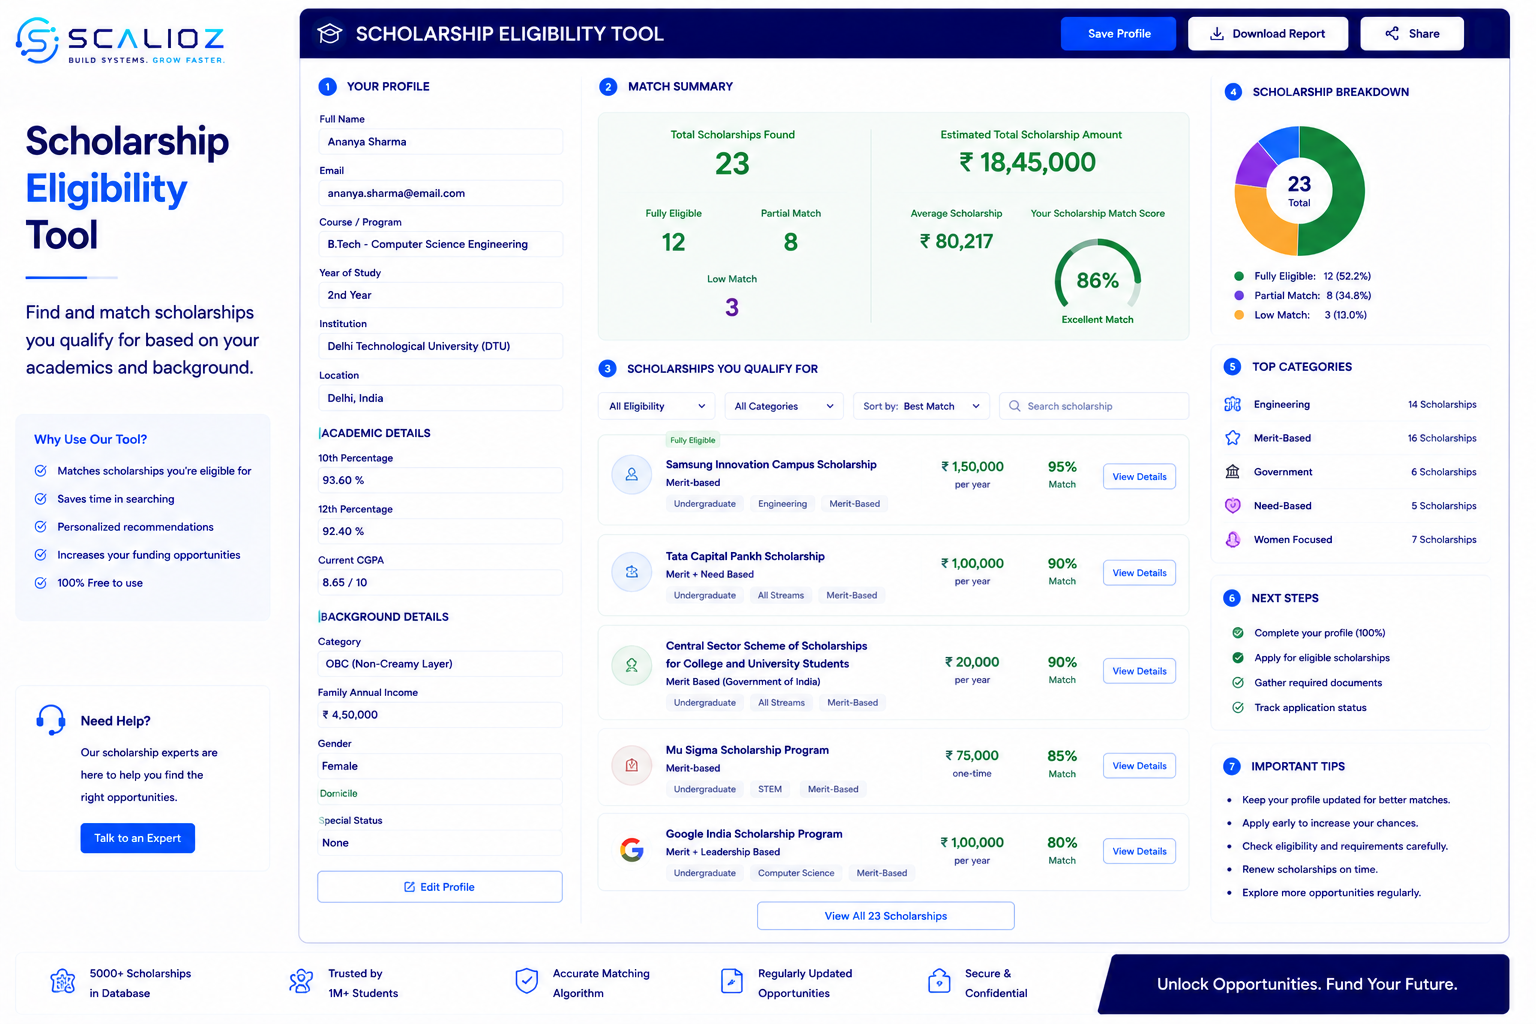Image resolution: width=1536 pixels, height=1024 pixels.
Task: Click the 5000+ Scholarships database icon
Action: (63, 982)
